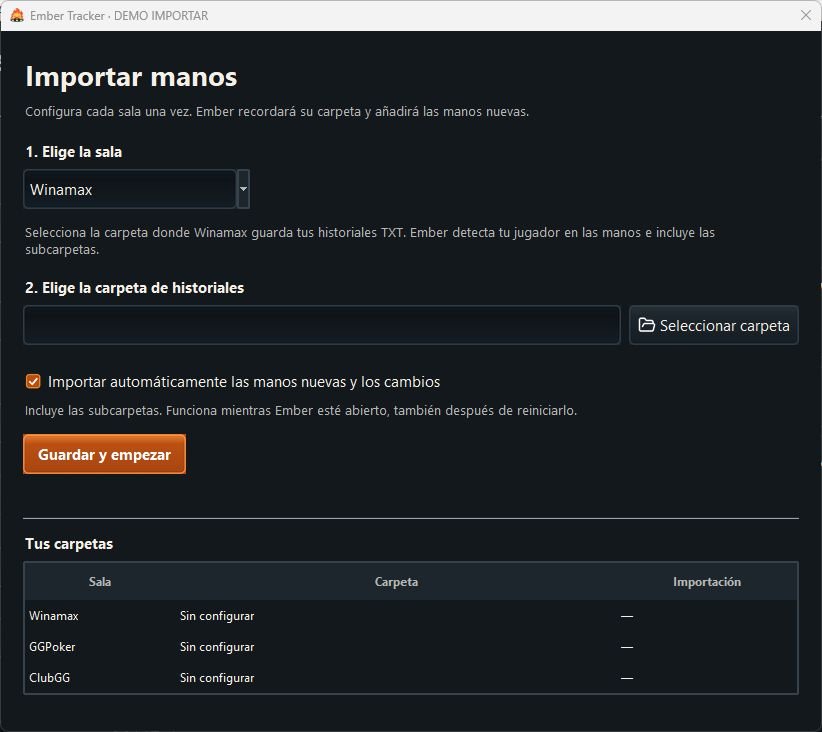Select the Winamax row in Tus carpetas
The height and width of the screenshot is (732, 822).
click(x=411, y=616)
